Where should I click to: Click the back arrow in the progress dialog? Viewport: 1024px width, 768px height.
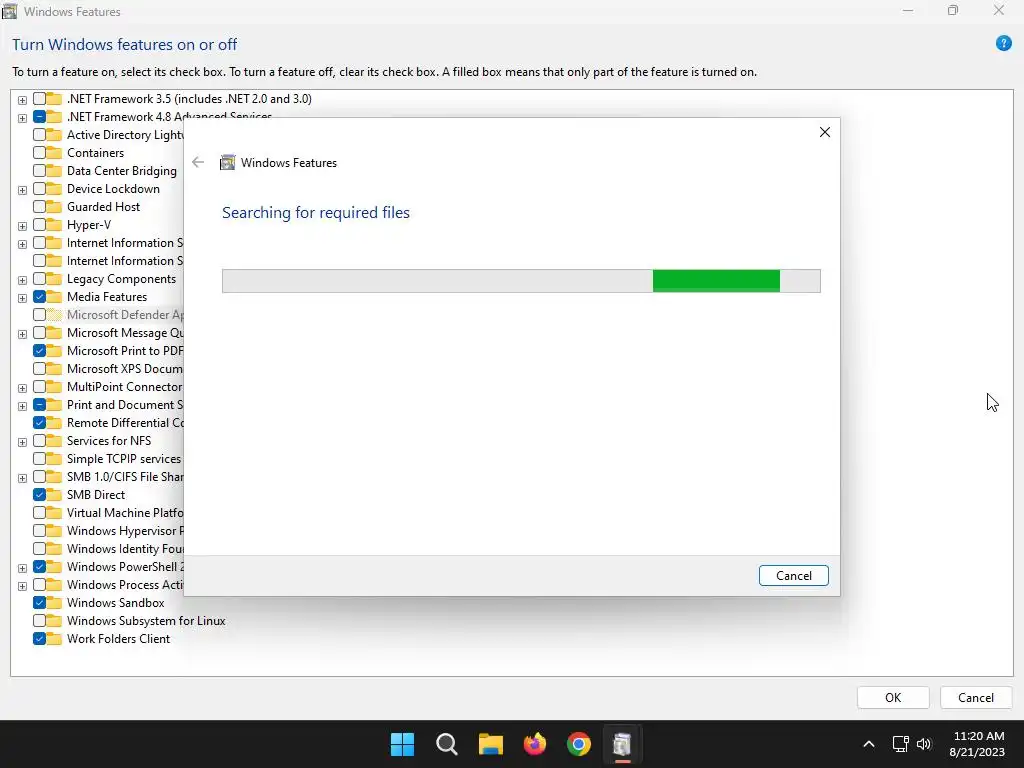coord(198,163)
